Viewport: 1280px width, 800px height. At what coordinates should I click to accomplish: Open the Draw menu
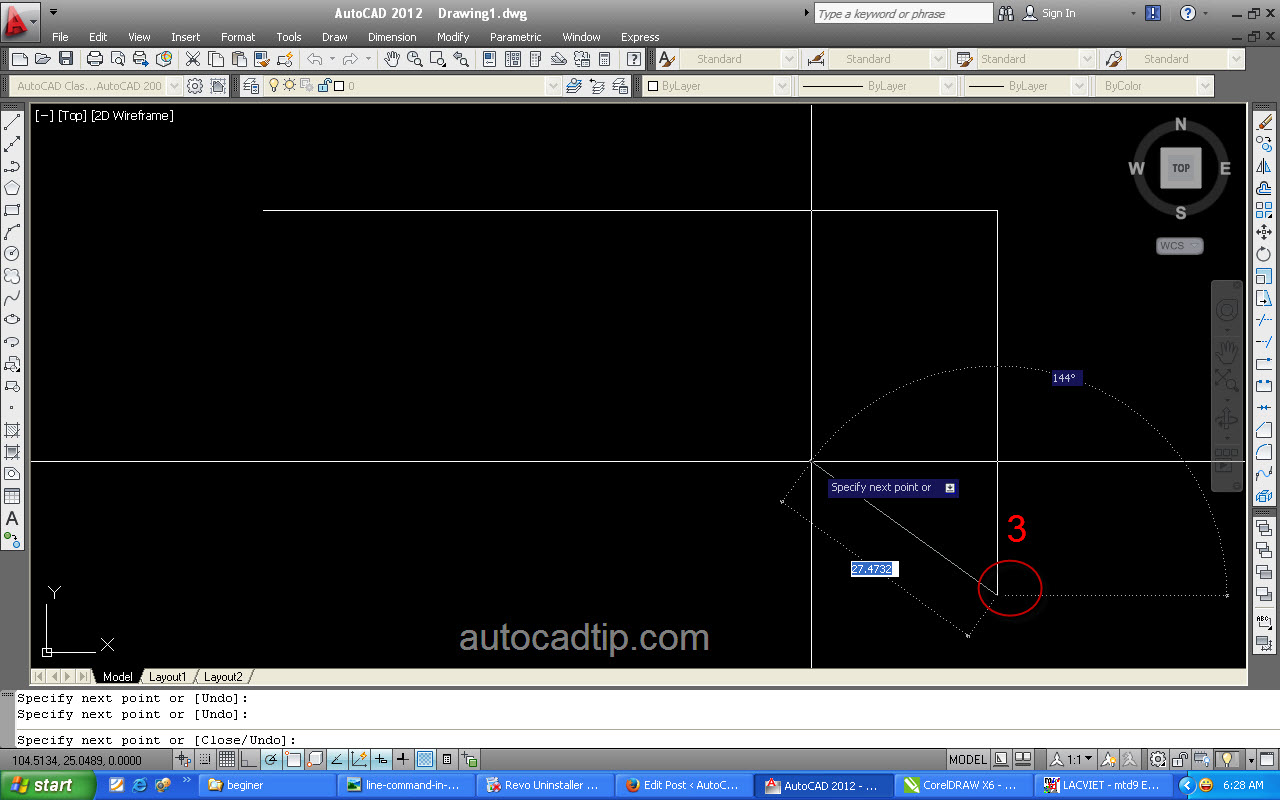(x=334, y=37)
